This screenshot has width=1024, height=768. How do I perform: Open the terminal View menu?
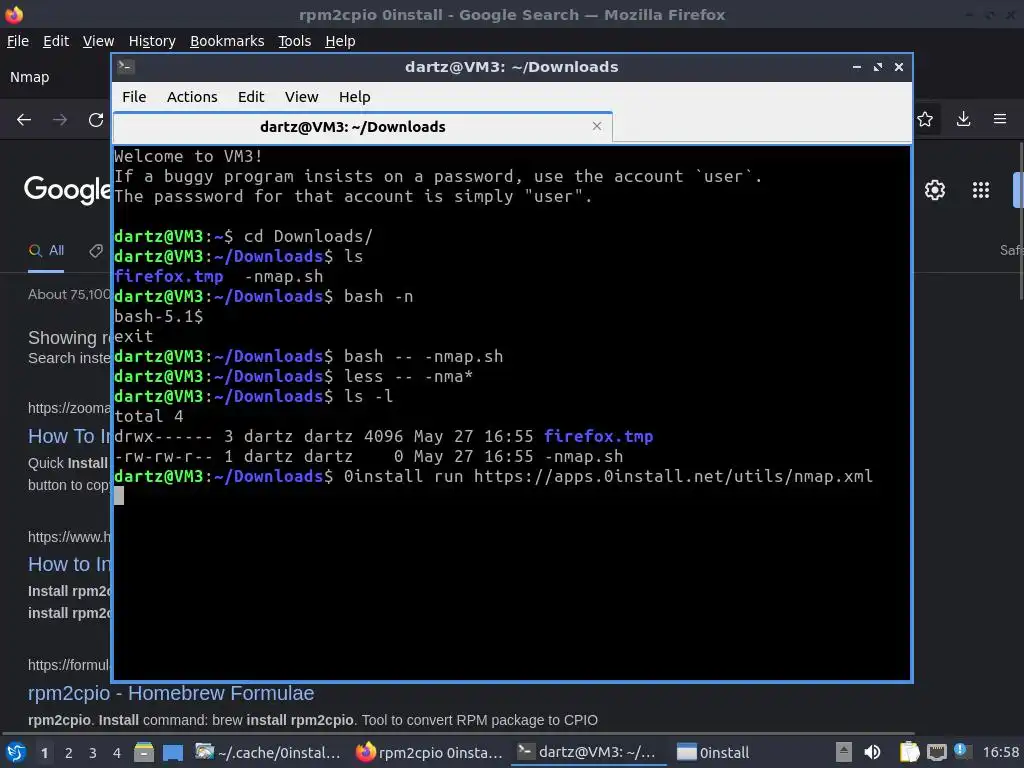(301, 97)
